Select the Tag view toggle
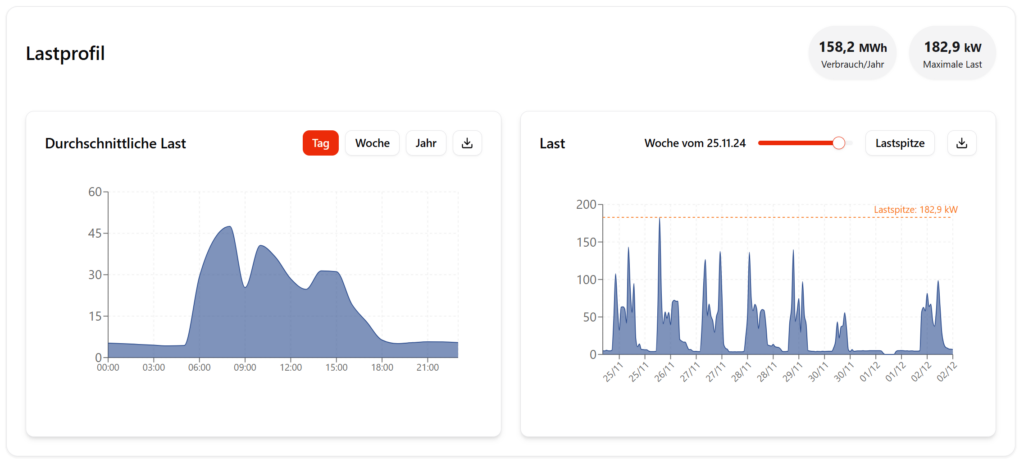This screenshot has height=464, width=1024. [x=320, y=143]
